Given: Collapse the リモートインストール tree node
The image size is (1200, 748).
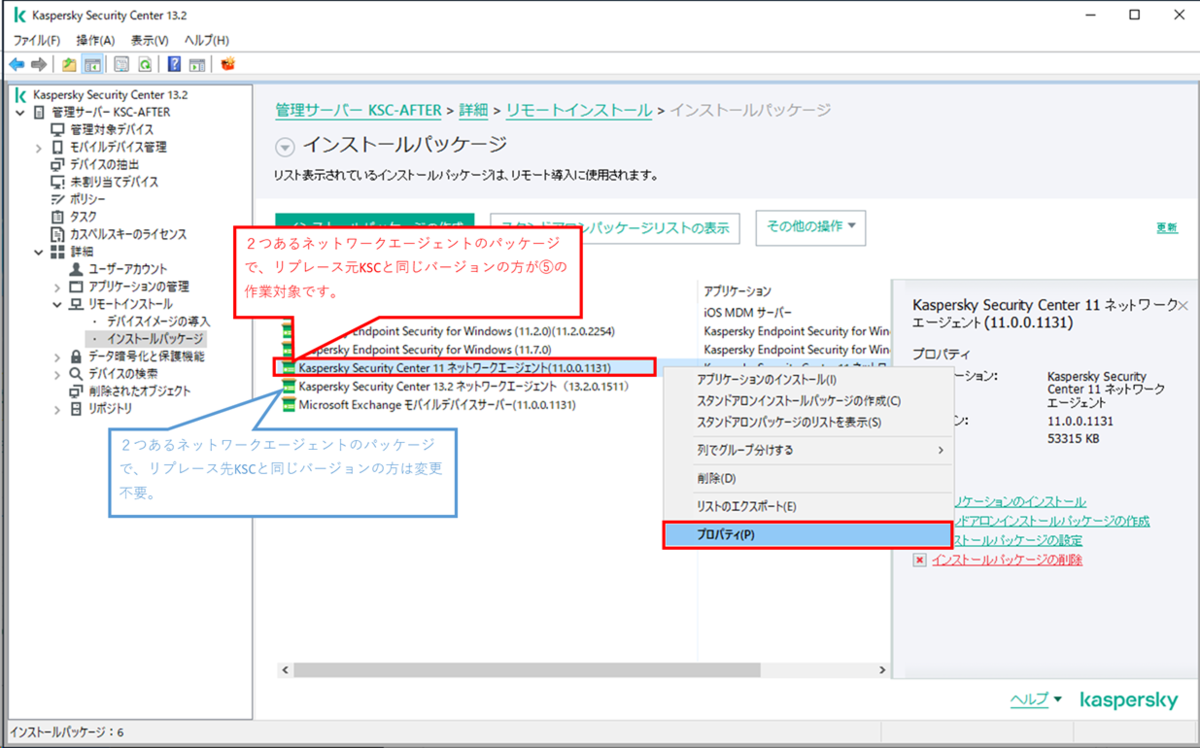Looking at the screenshot, I should [57, 304].
